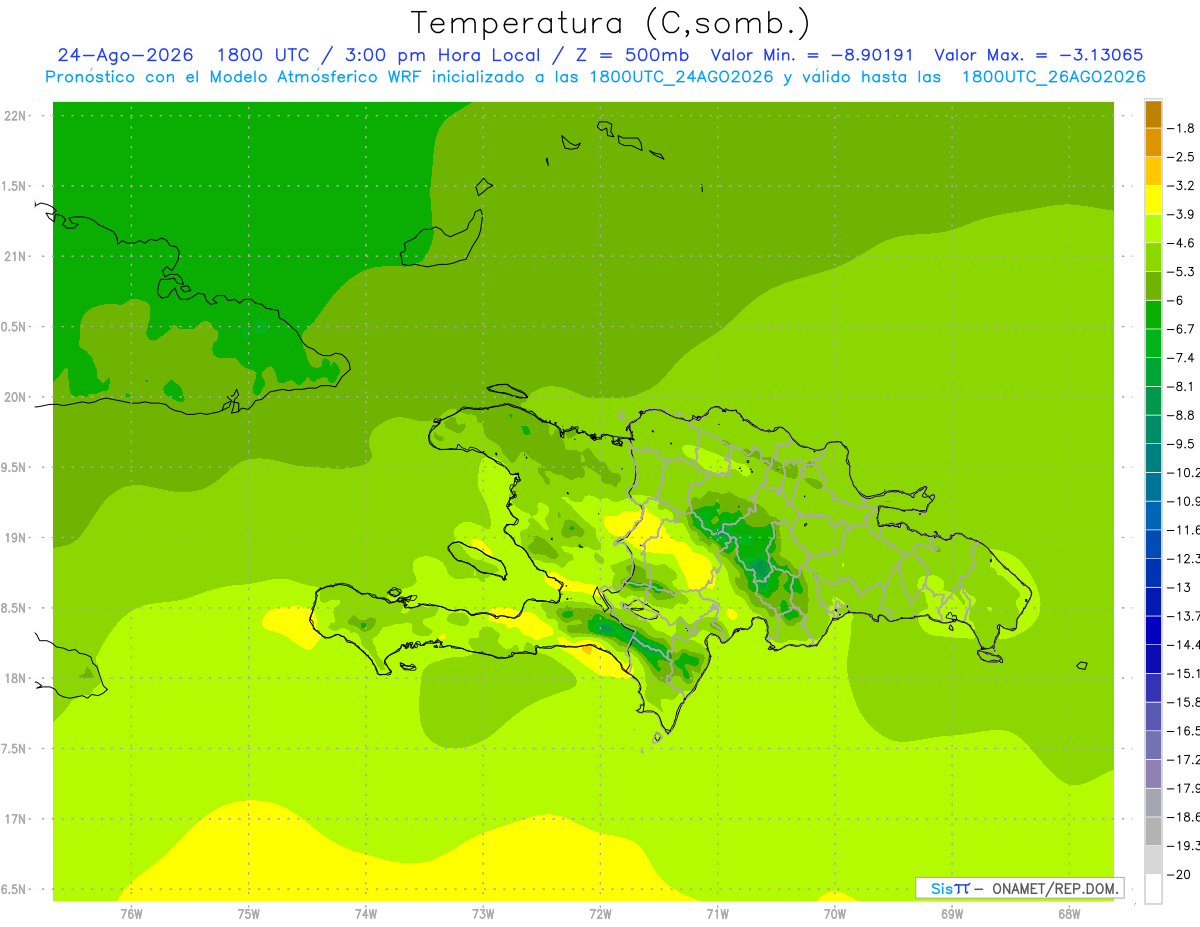This screenshot has width=1200, height=927.
Task: Click the -3.2 colorbar value
Action: (1182, 186)
